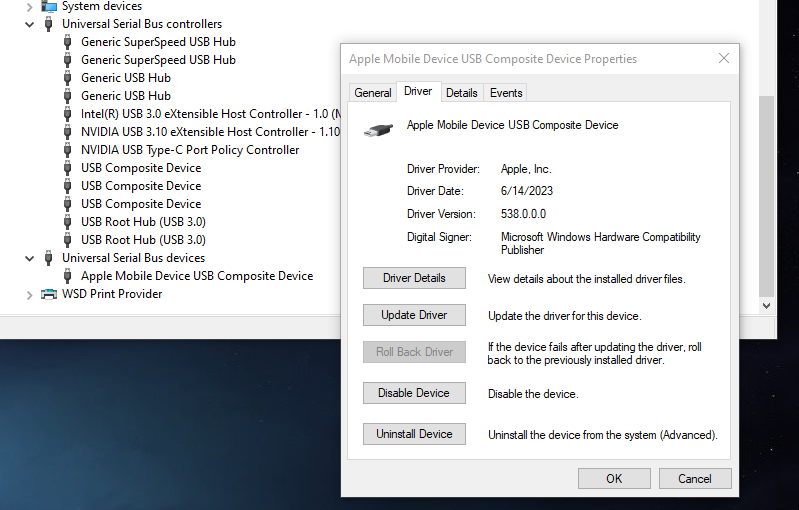
Task: Click the Device Manager scroll down arrow
Action: point(766,306)
